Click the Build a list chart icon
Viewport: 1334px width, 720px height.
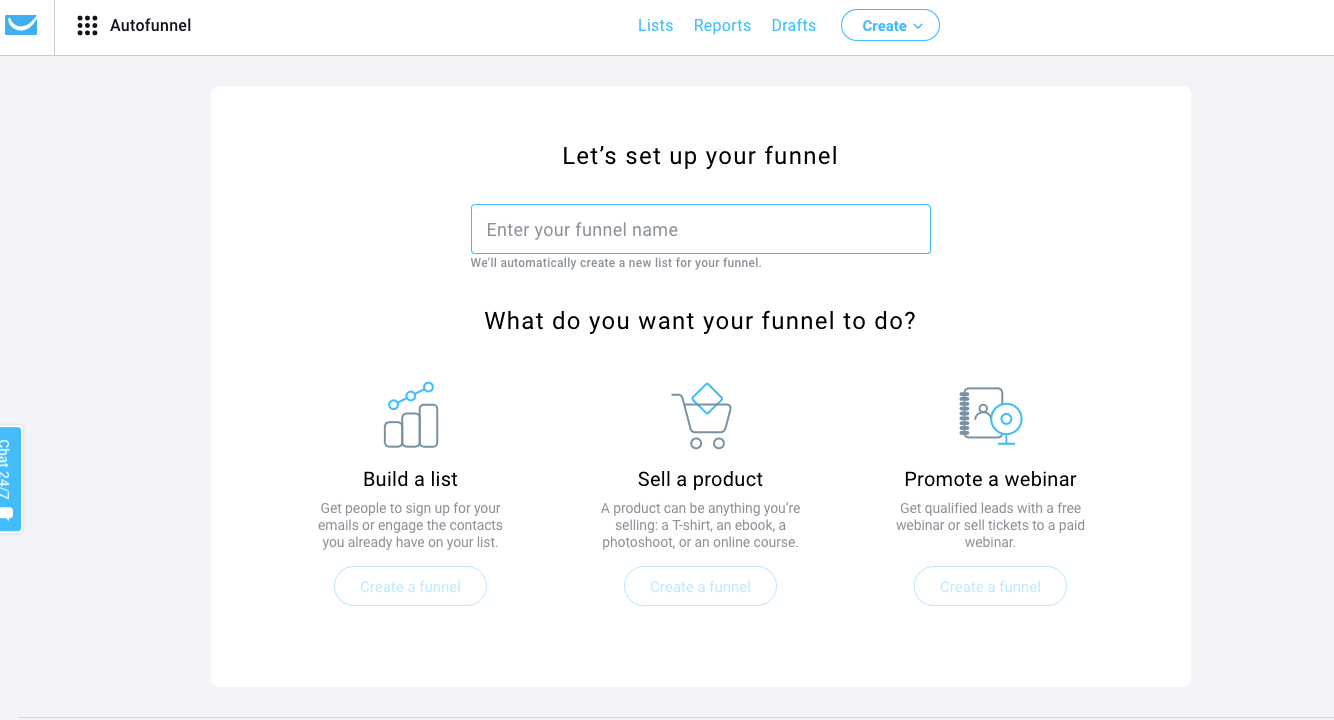pos(411,415)
